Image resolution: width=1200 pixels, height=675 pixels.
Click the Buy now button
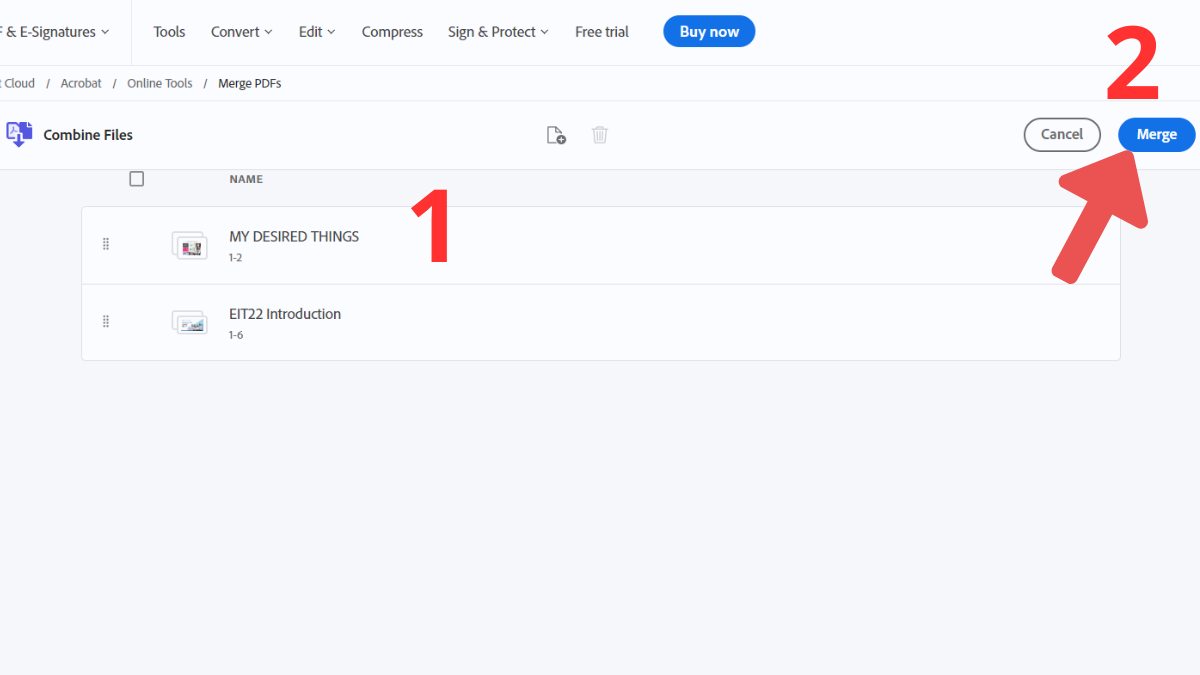[x=709, y=31]
